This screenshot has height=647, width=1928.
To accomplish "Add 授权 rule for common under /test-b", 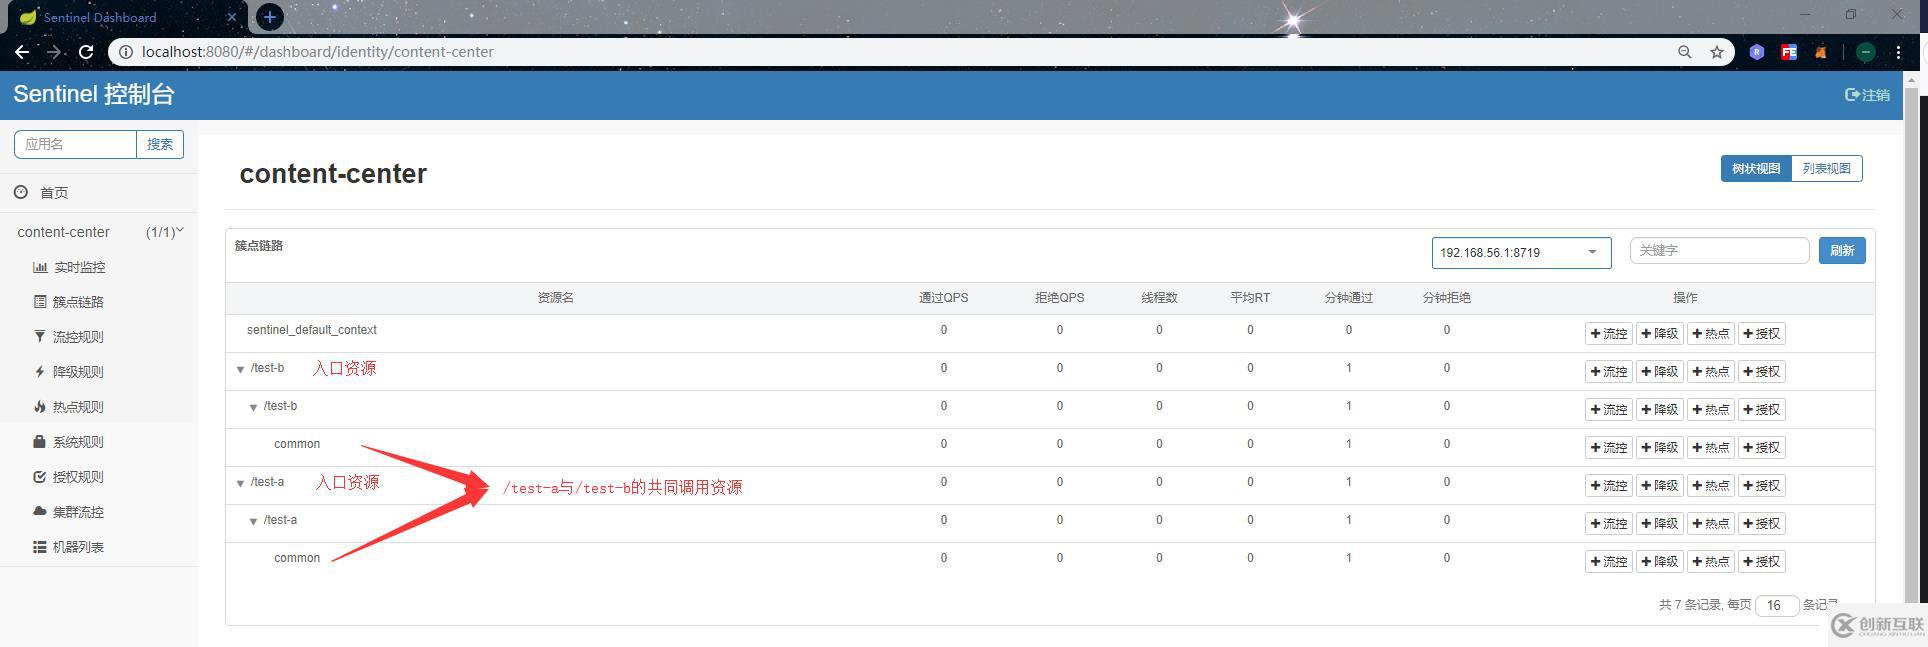I will coord(1762,448).
